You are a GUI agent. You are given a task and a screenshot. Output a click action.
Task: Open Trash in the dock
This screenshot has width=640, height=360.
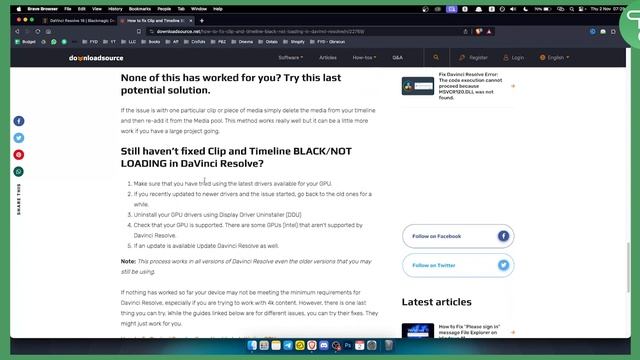(389, 345)
